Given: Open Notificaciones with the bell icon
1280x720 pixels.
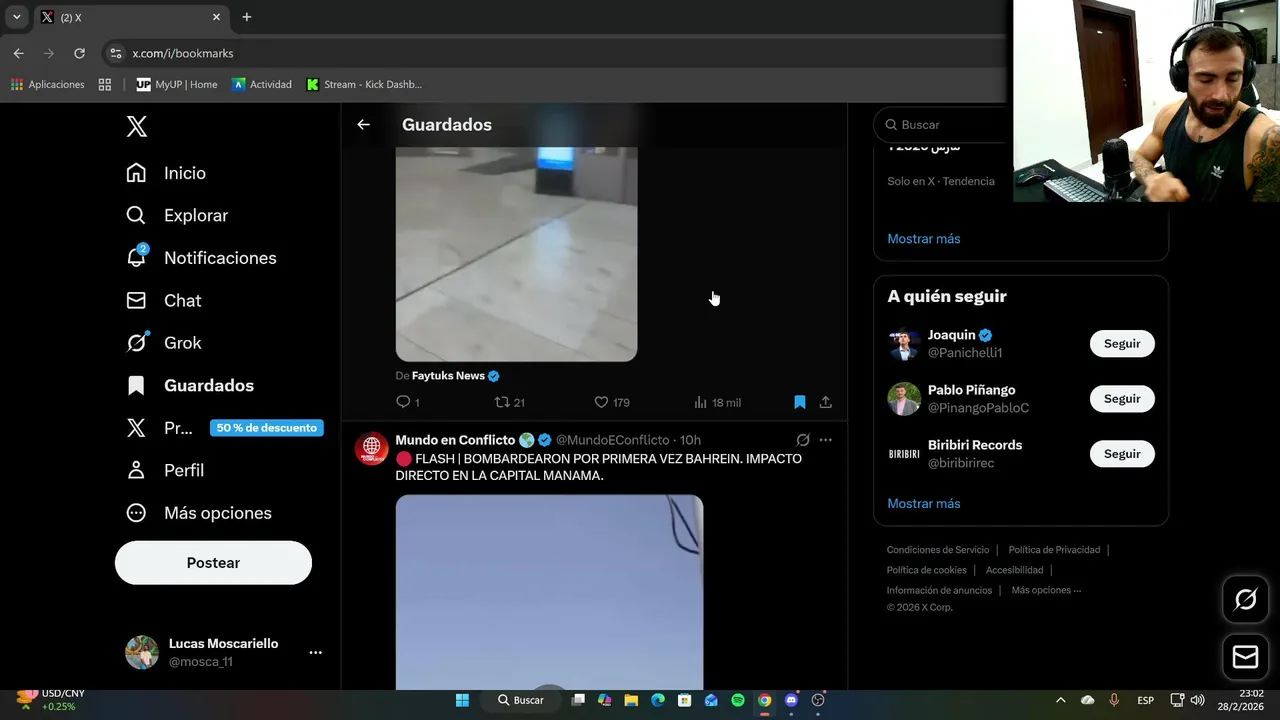Looking at the screenshot, I should tap(201, 258).
